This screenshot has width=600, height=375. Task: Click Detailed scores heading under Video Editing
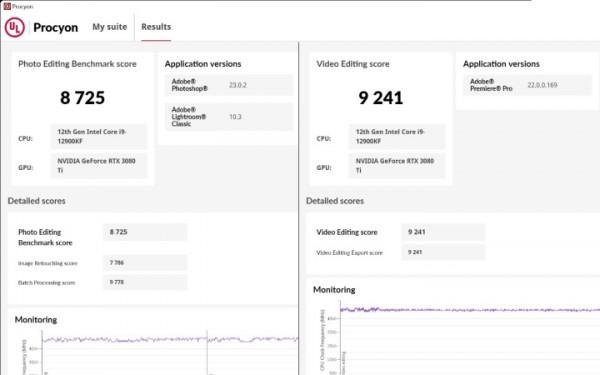click(335, 201)
